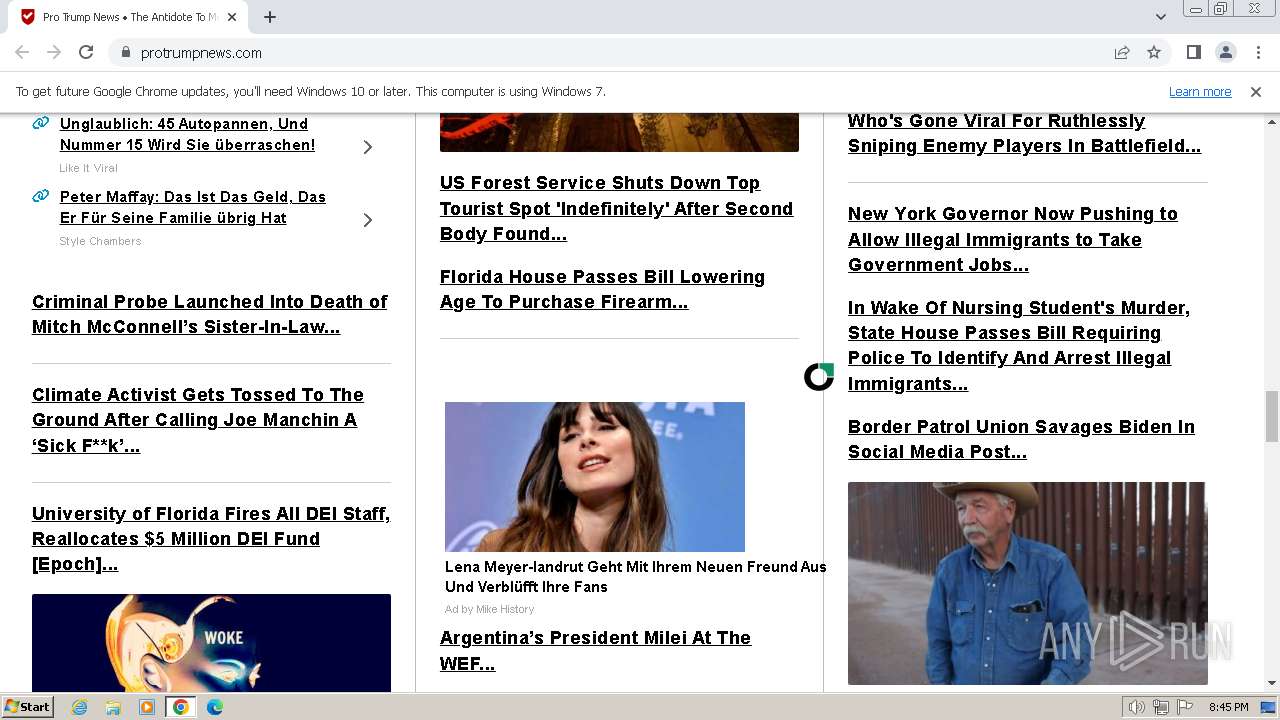Click the ad provider logo icon
The height and width of the screenshot is (720, 1280).
pos(819,377)
